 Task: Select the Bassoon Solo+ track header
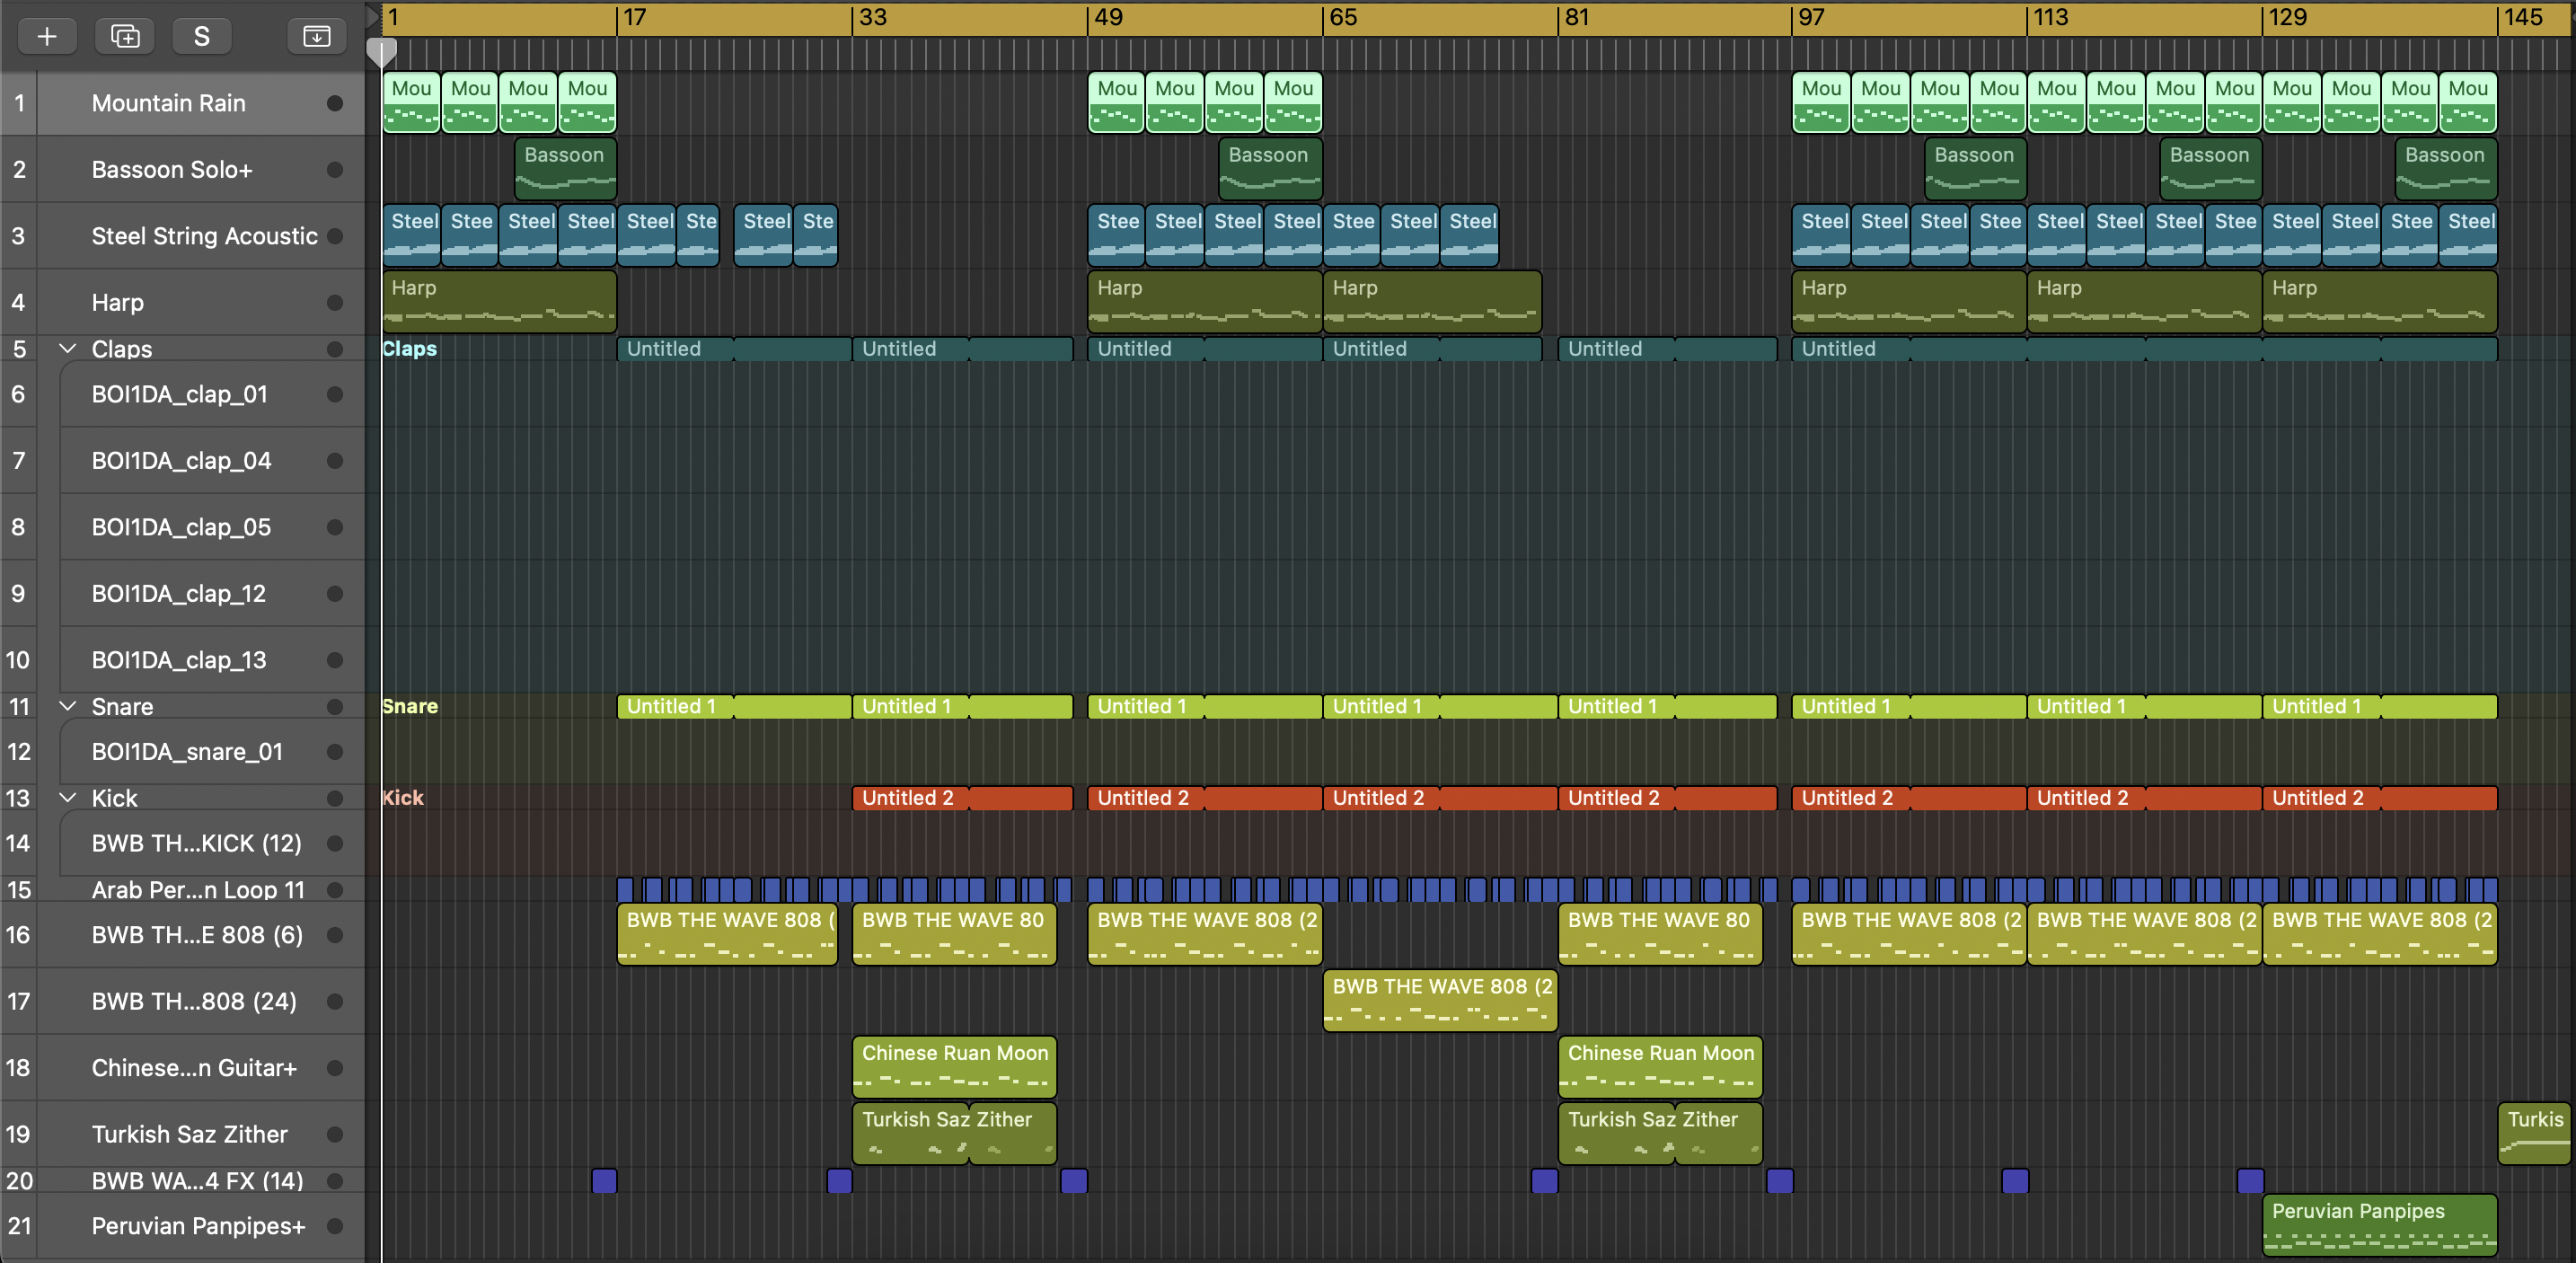click(x=172, y=170)
